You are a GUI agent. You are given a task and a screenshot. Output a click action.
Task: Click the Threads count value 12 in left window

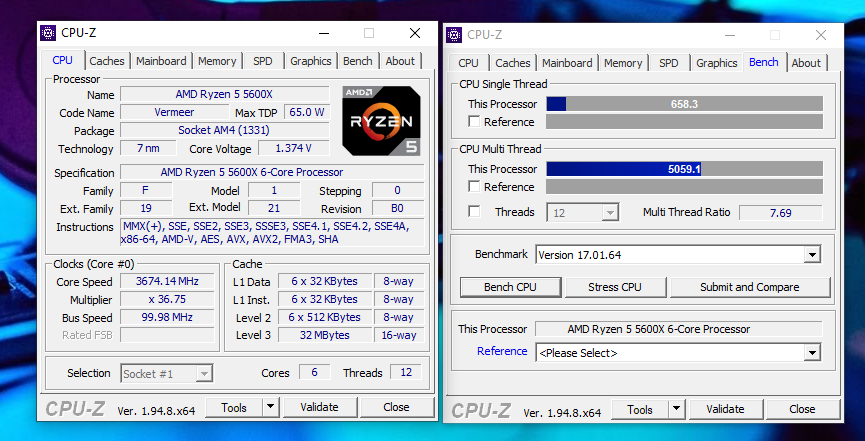click(x=406, y=373)
